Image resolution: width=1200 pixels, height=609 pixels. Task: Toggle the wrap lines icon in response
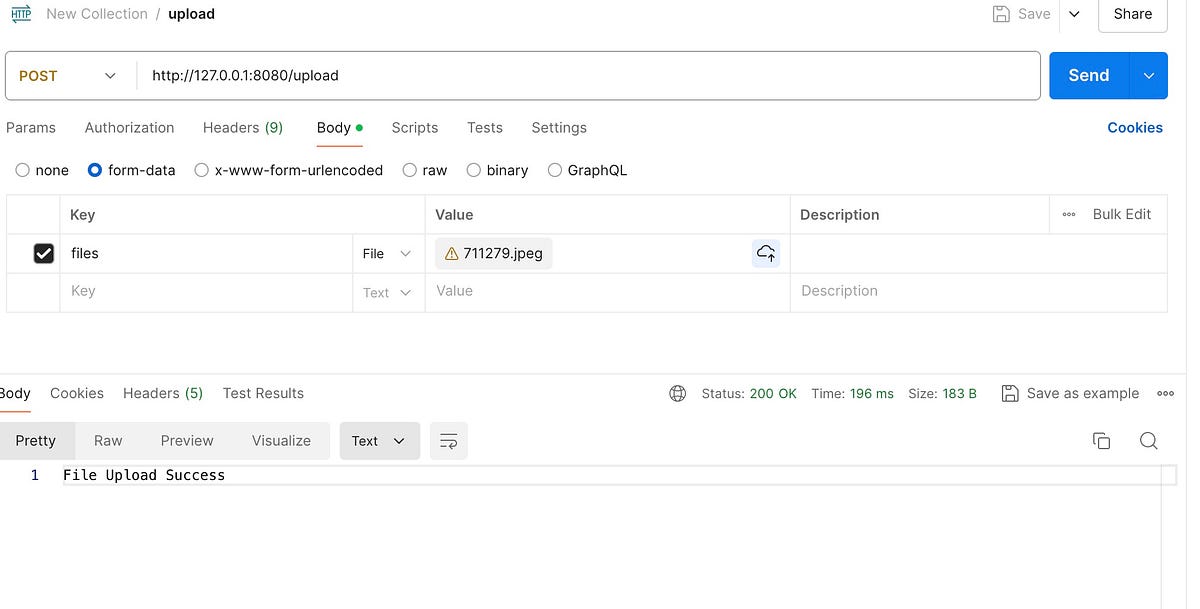tap(449, 441)
